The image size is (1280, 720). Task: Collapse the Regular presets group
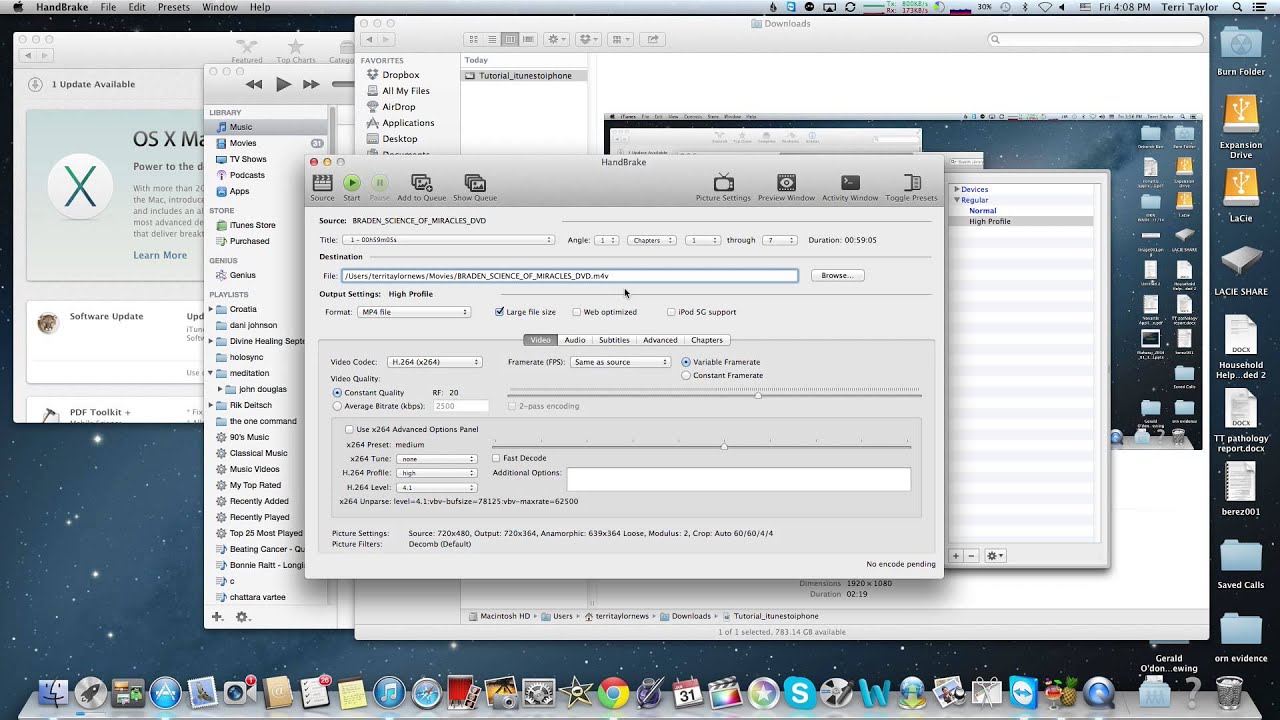(x=957, y=200)
